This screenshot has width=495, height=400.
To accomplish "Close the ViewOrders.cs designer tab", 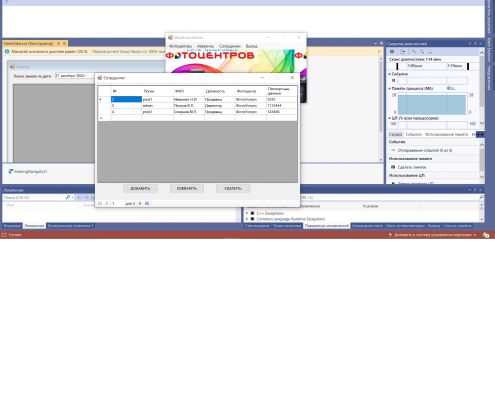I will [65, 43].
